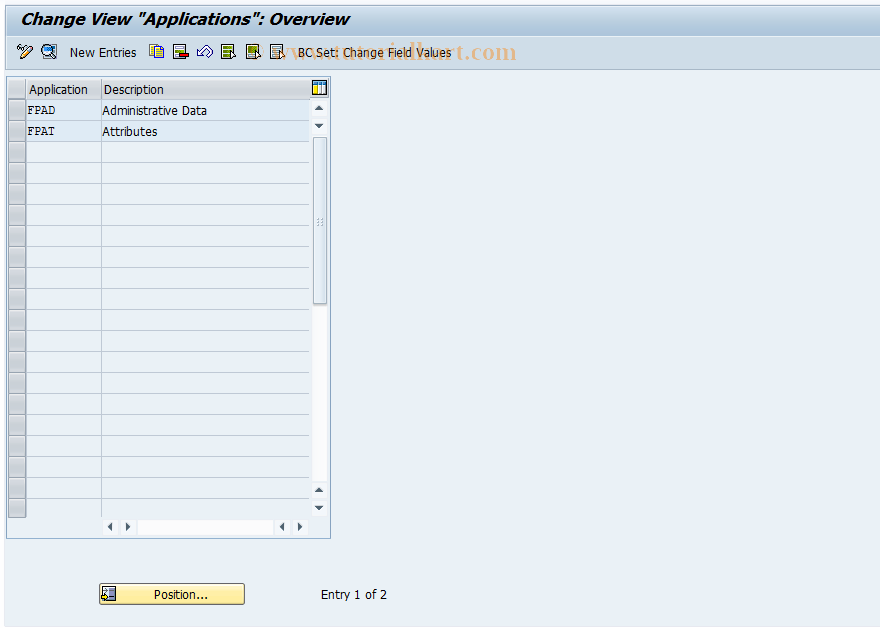Click the horizontal scrollbar track
The height and width of the screenshot is (628, 880).
(205, 527)
